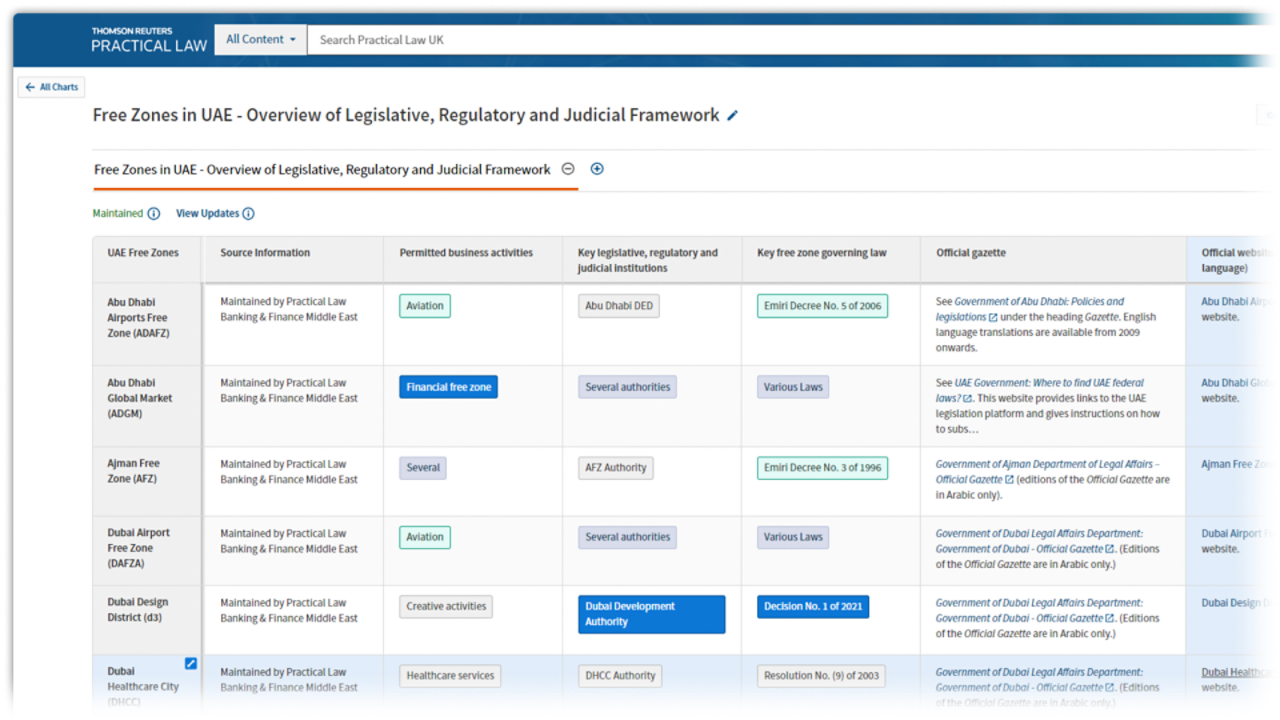Open the All Content dropdown
This screenshot has width=1280, height=720.
pyautogui.click(x=261, y=39)
